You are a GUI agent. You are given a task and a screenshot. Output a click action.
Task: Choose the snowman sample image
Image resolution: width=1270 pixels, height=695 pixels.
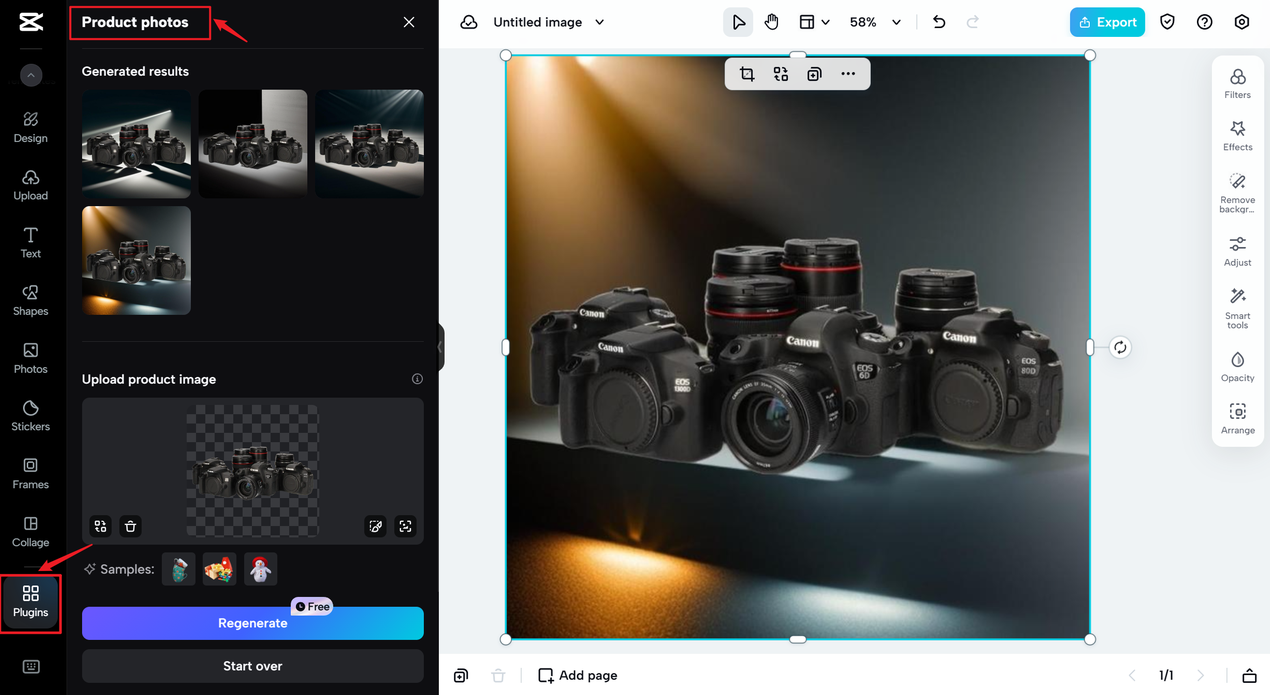click(260, 569)
